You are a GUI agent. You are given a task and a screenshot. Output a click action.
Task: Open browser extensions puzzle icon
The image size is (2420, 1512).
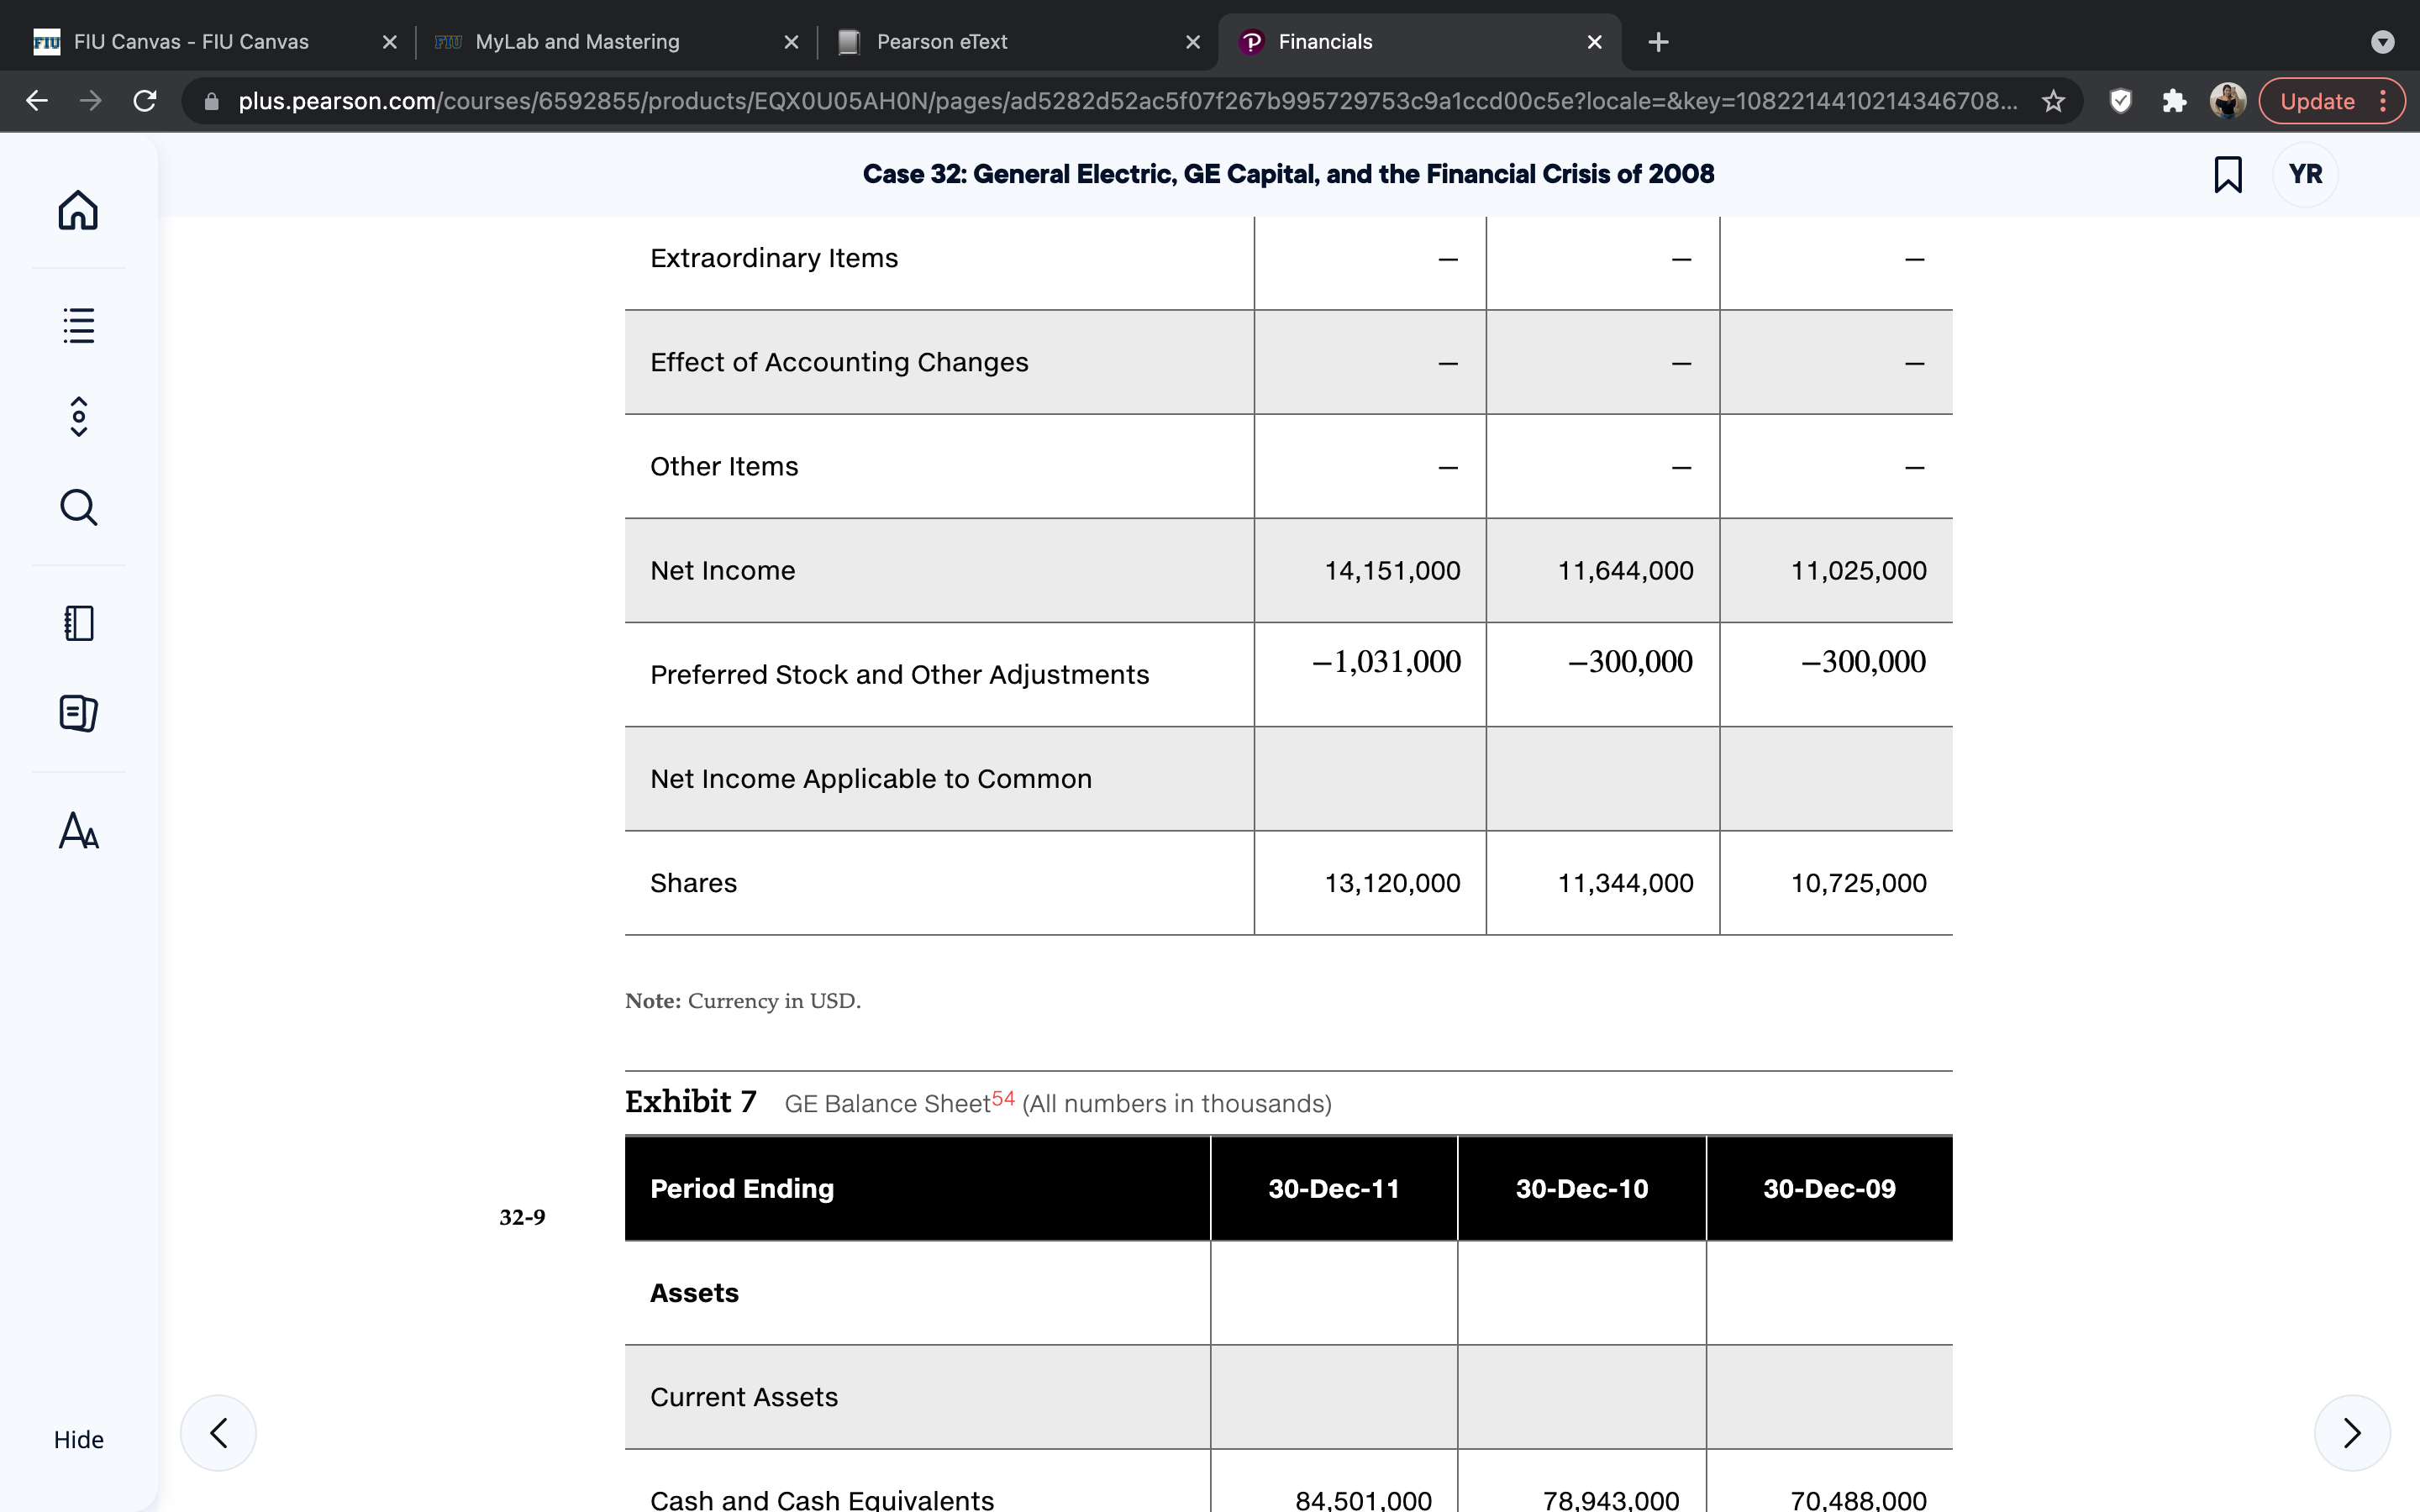(2174, 101)
